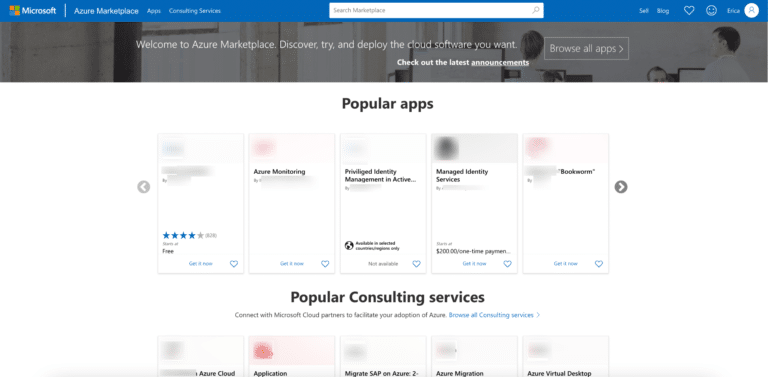Click Browse all apps button
This screenshot has width=768, height=377.
coord(586,48)
